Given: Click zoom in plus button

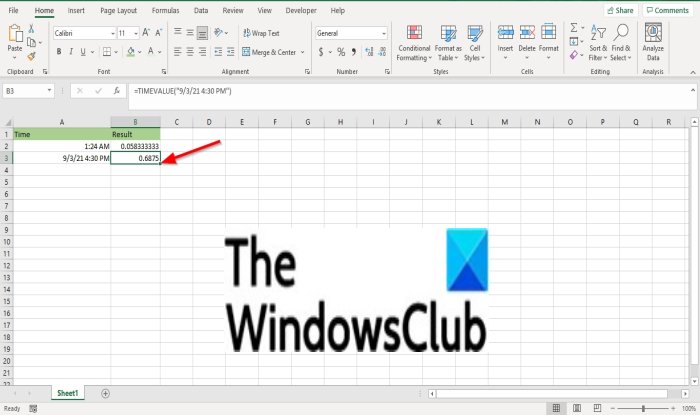Looking at the screenshot, I should coord(673,408).
